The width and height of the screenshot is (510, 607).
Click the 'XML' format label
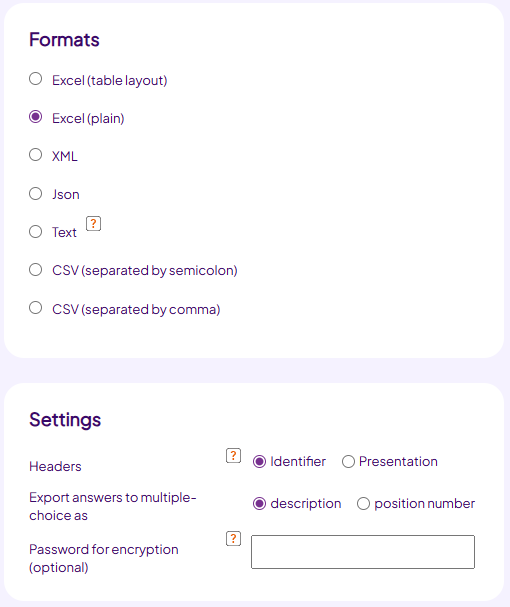[x=65, y=156]
